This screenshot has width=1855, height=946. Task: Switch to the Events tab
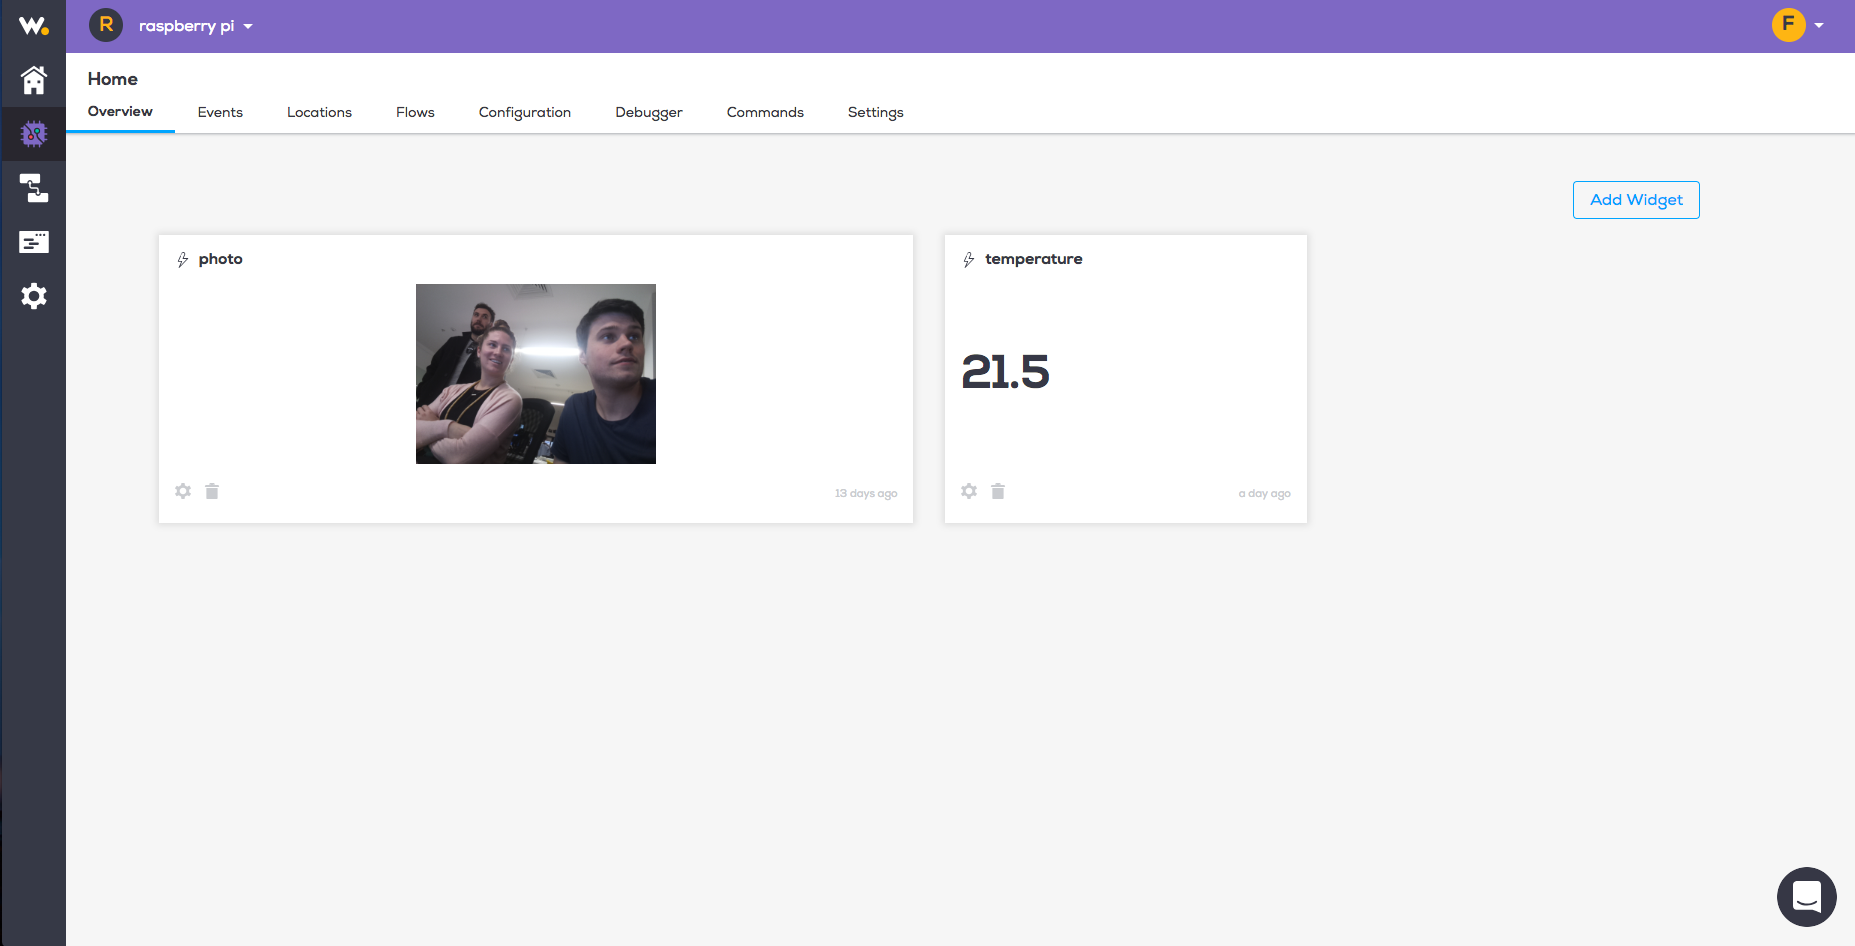coord(220,112)
